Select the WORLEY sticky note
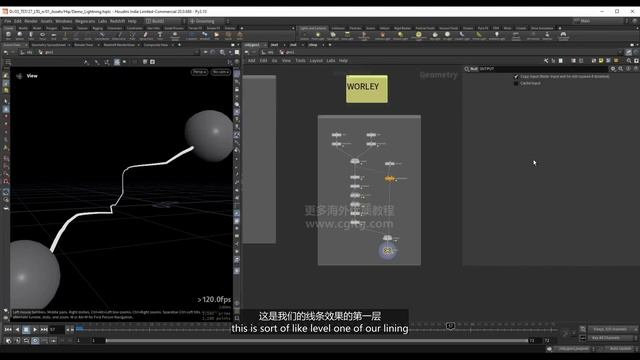Image resolution: width=640 pixels, height=360 pixels. pyautogui.click(x=367, y=89)
